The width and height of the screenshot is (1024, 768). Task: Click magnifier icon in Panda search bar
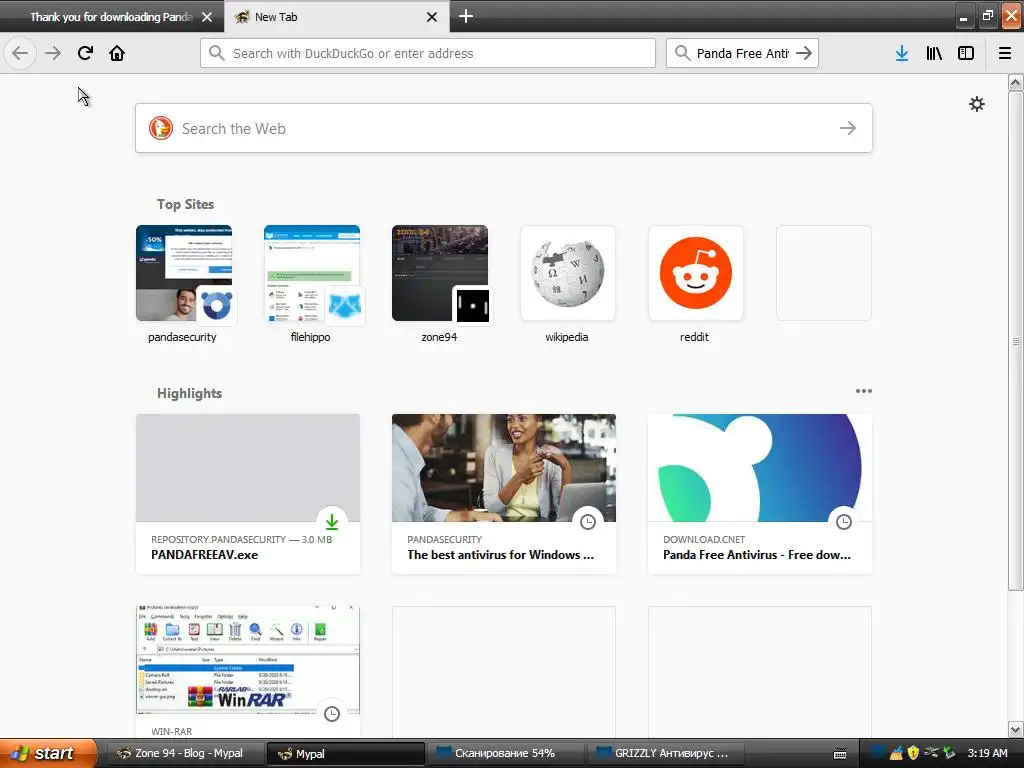682,53
